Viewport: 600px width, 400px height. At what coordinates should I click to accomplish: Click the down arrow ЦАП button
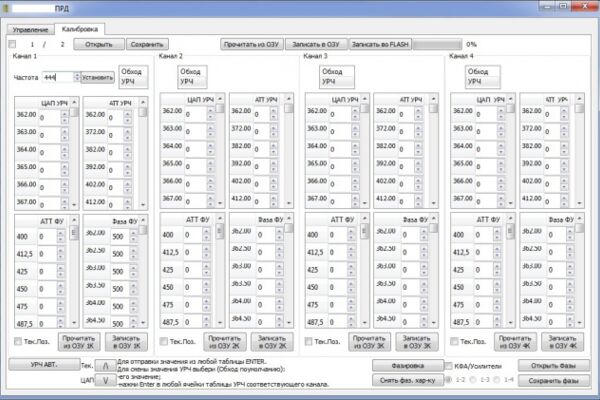(106, 380)
